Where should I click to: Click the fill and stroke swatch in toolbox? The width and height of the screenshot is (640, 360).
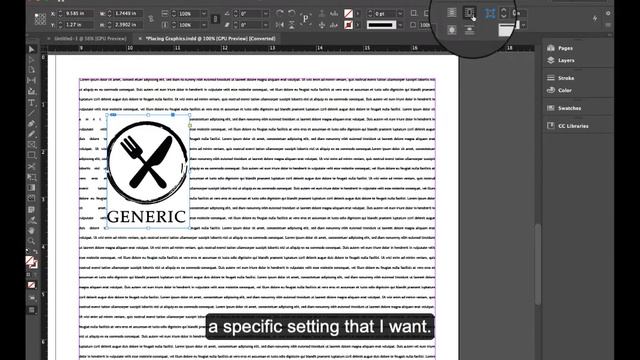click(31, 262)
